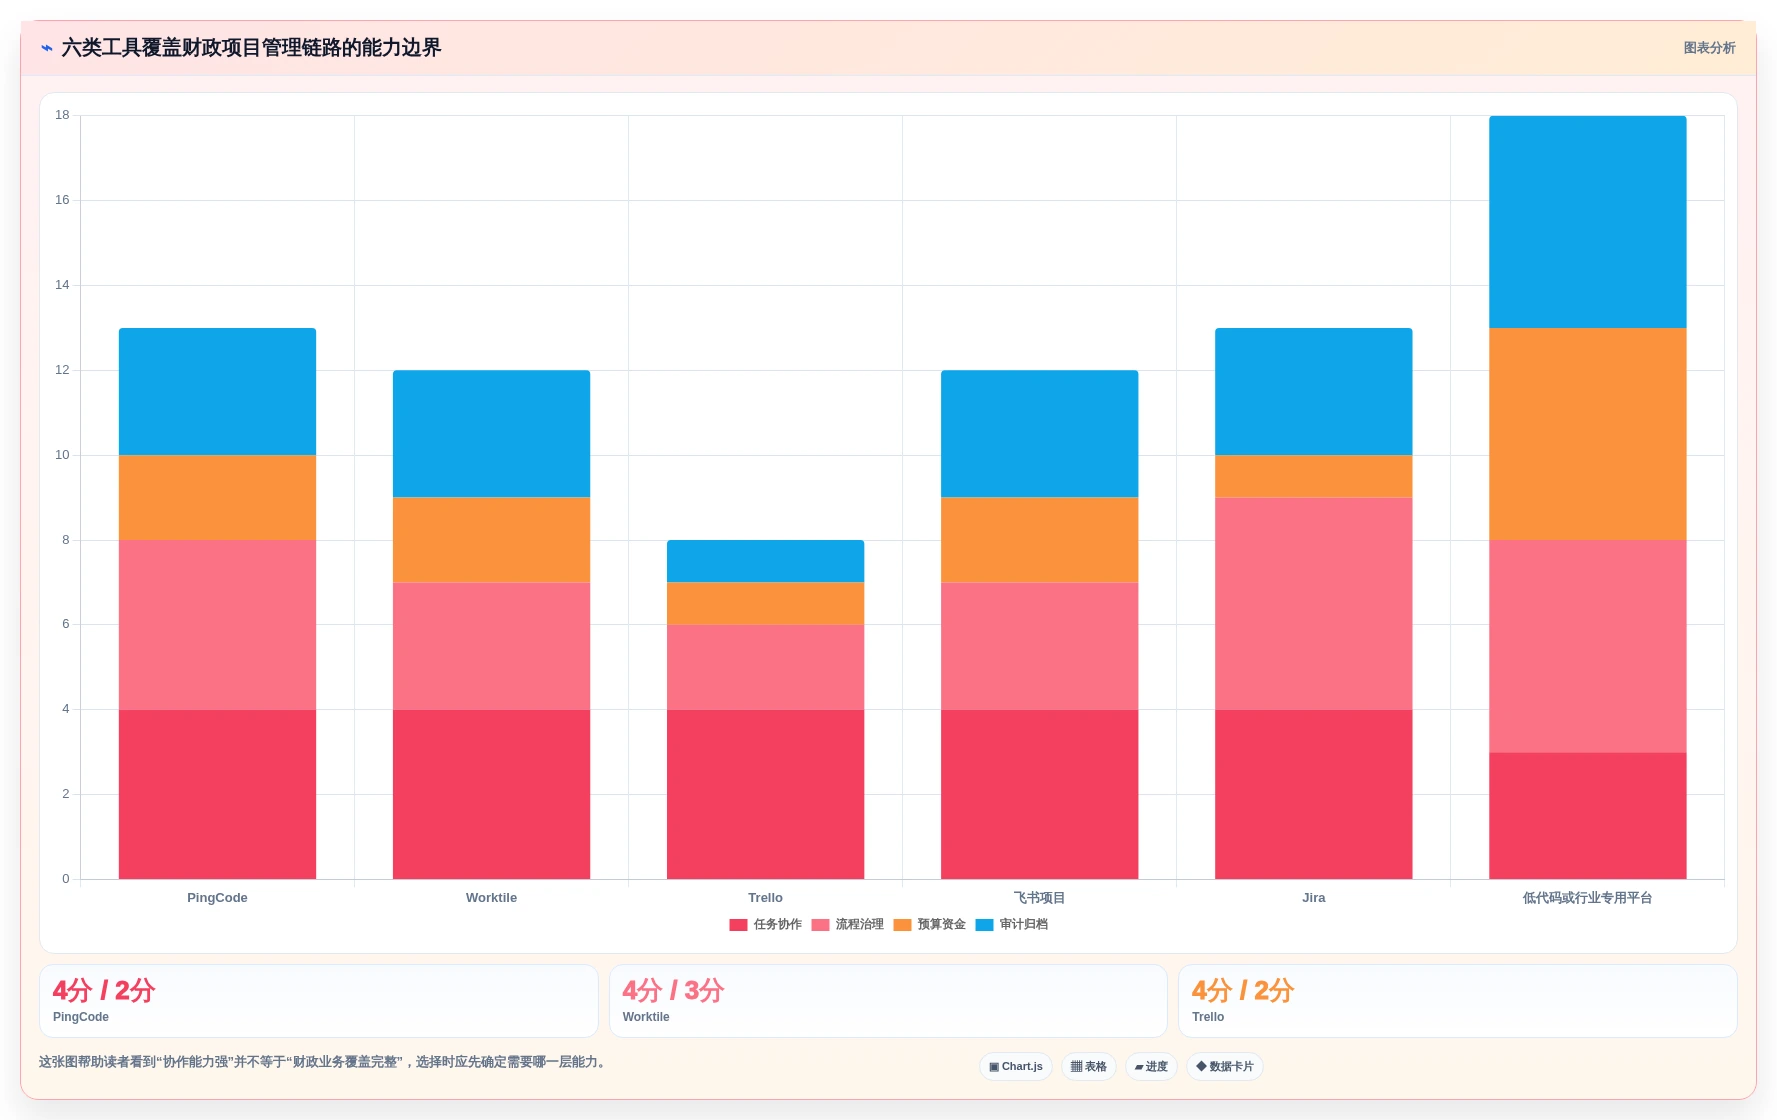Image resolution: width=1777 pixels, height=1120 pixels.
Task: Click the PingCode red 任务协作 bar segment
Action: 217,795
